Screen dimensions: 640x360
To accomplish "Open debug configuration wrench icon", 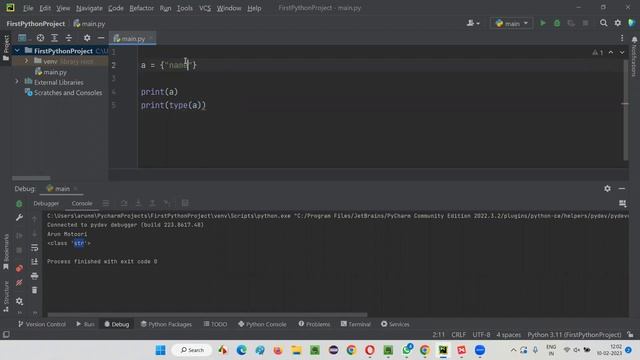I will (x=19, y=218).
